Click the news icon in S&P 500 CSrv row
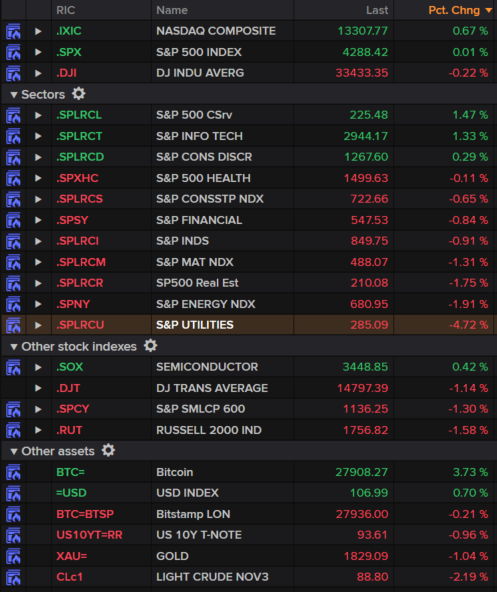The width and height of the screenshot is (497, 592). 13,116
